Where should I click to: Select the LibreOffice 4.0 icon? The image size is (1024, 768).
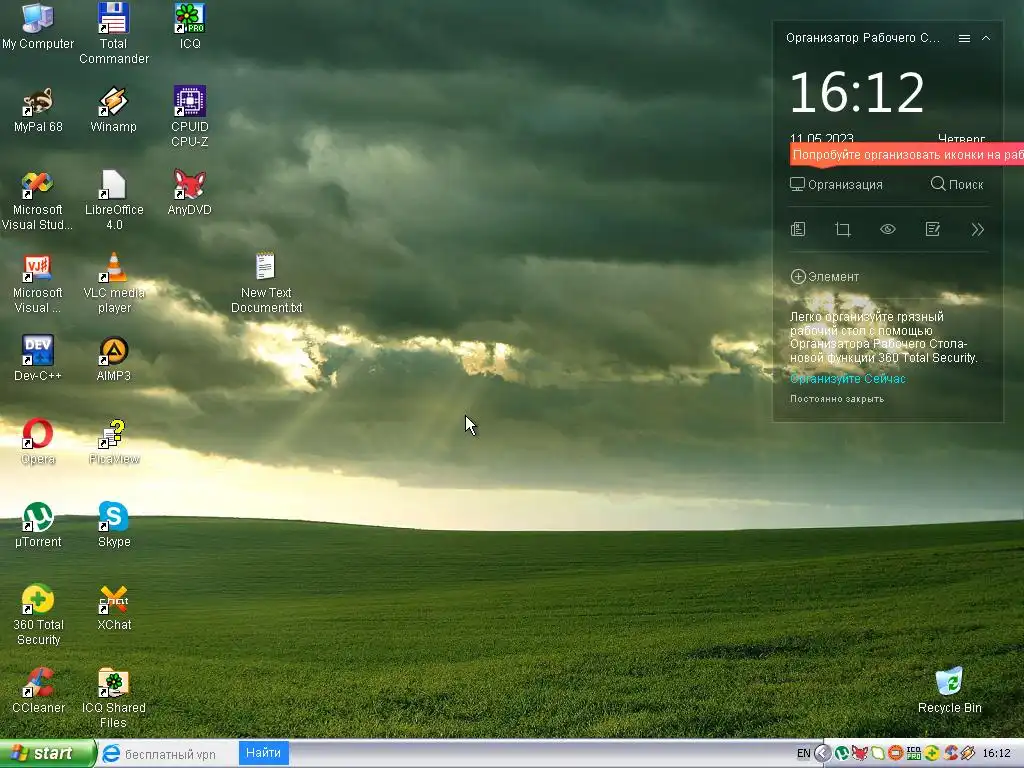coord(114,200)
